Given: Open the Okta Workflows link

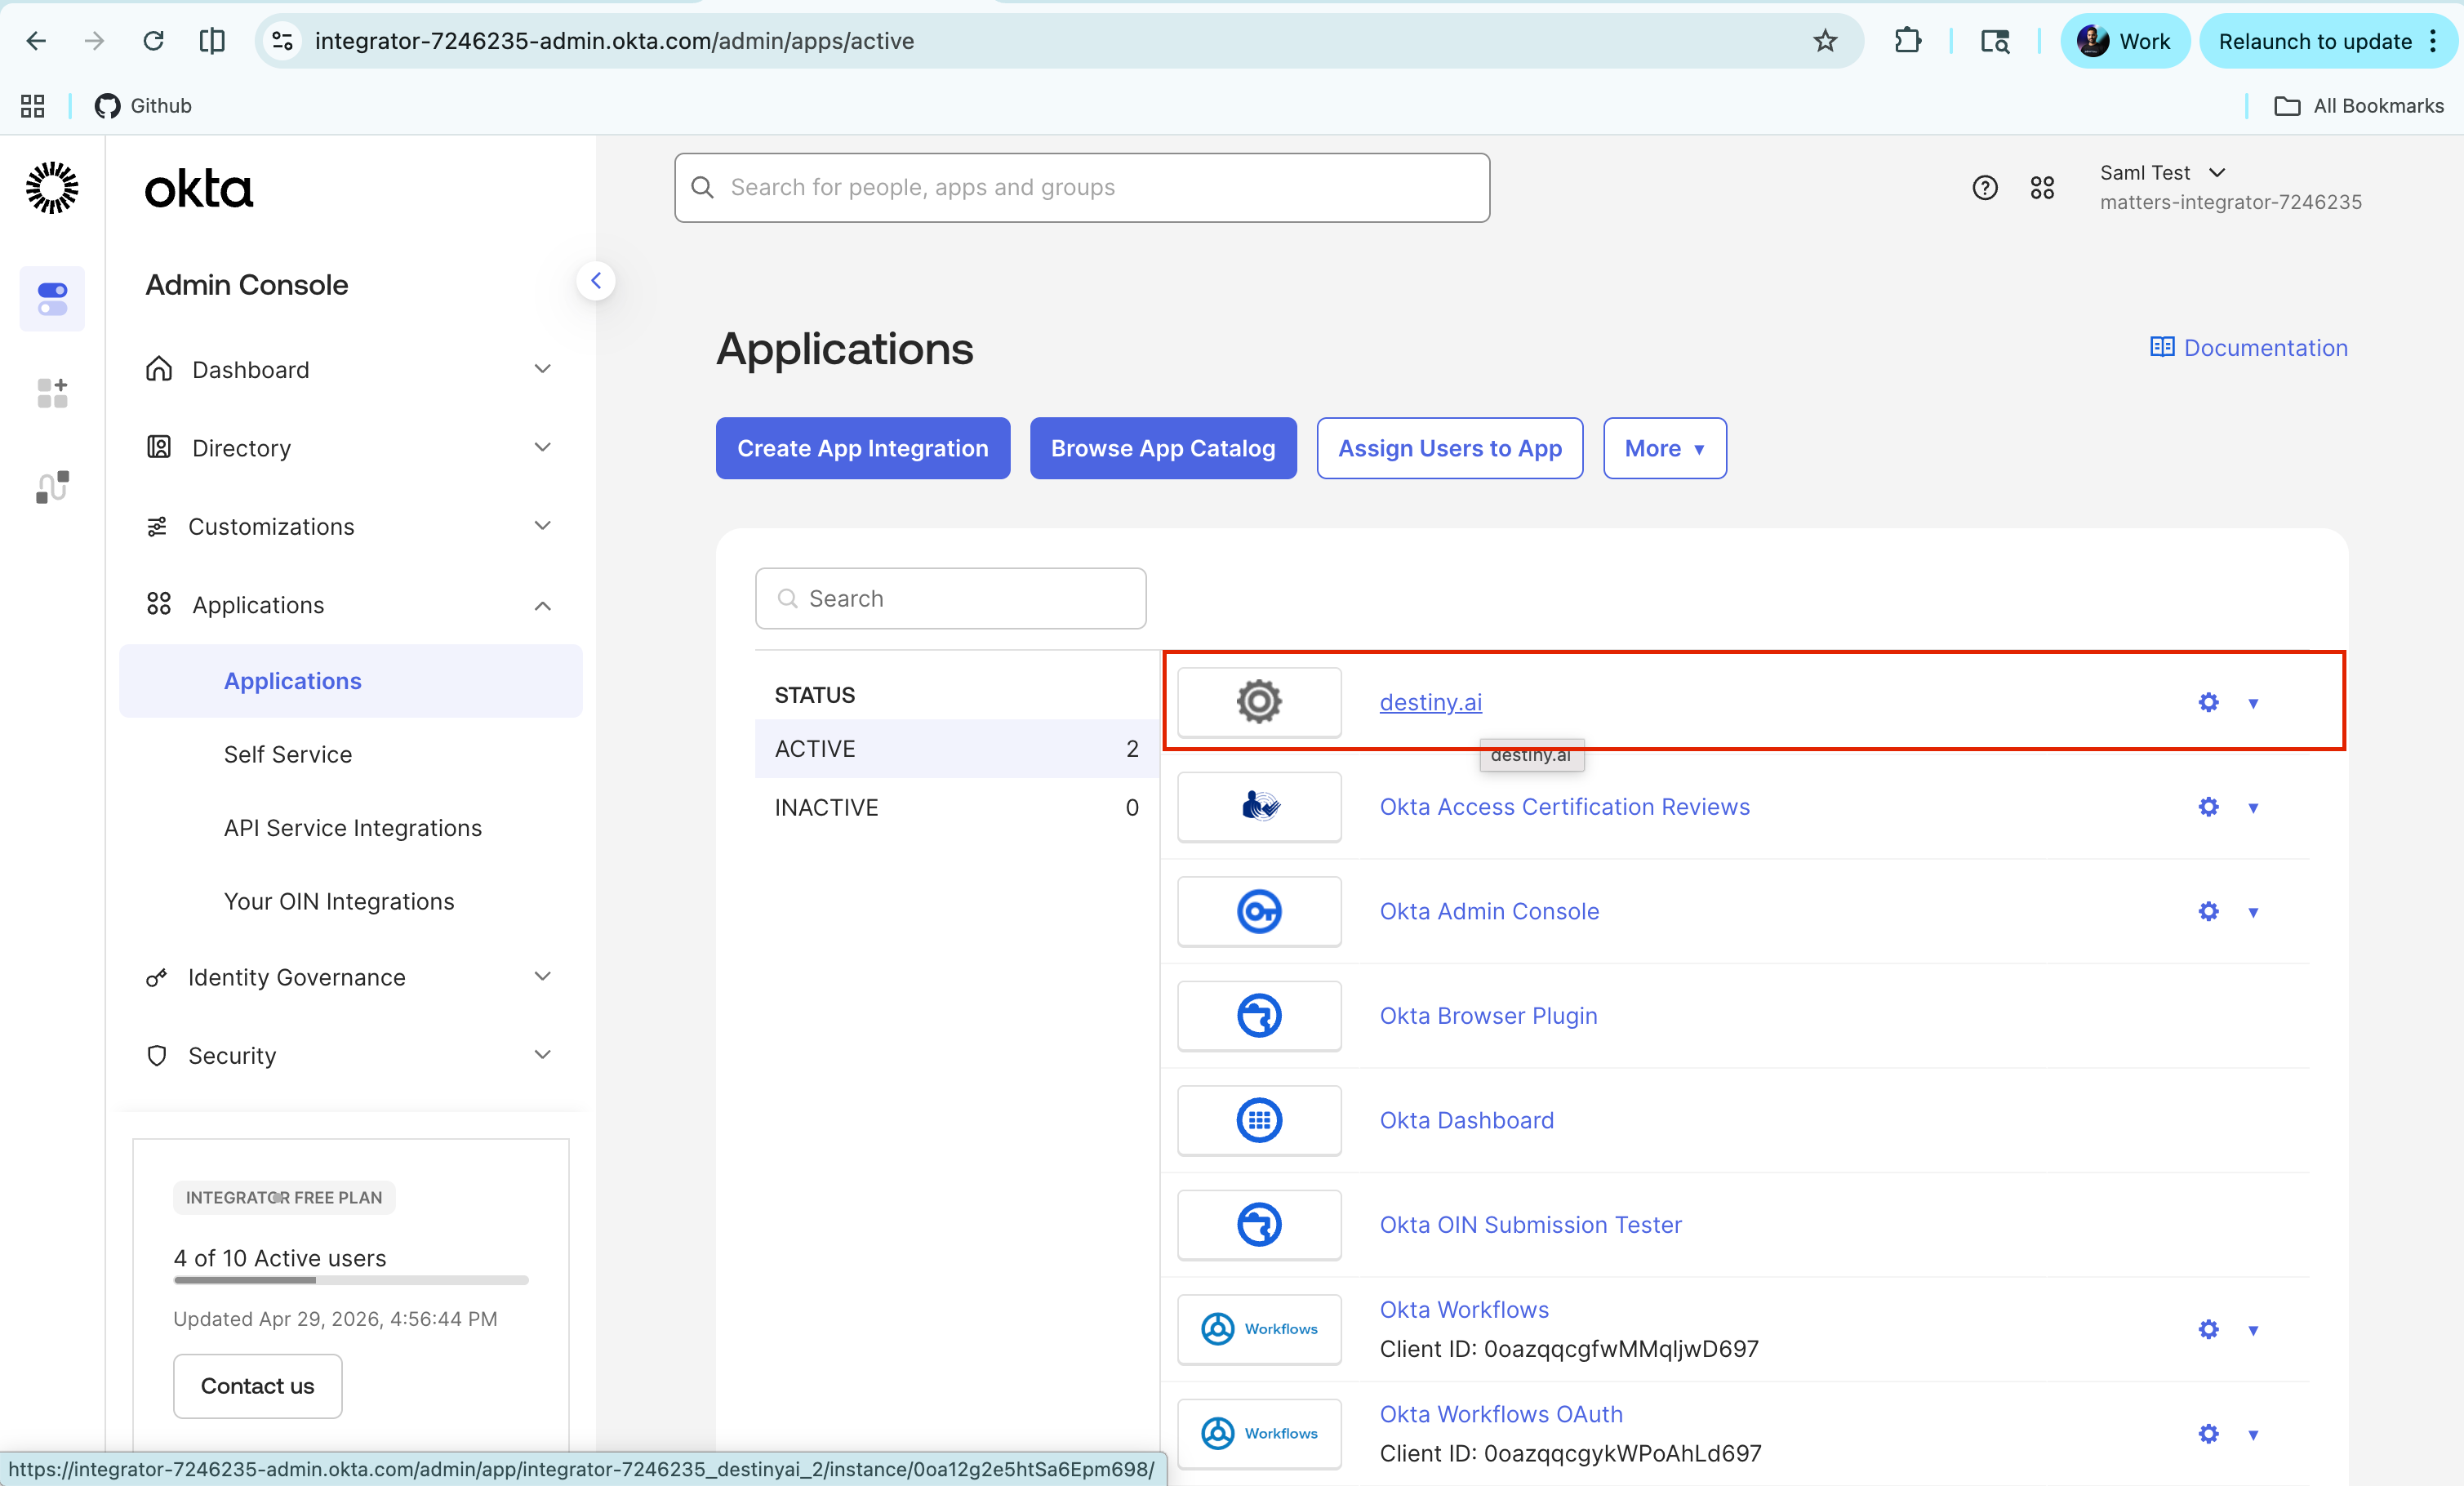Looking at the screenshot, I should click(1465, 1310).
